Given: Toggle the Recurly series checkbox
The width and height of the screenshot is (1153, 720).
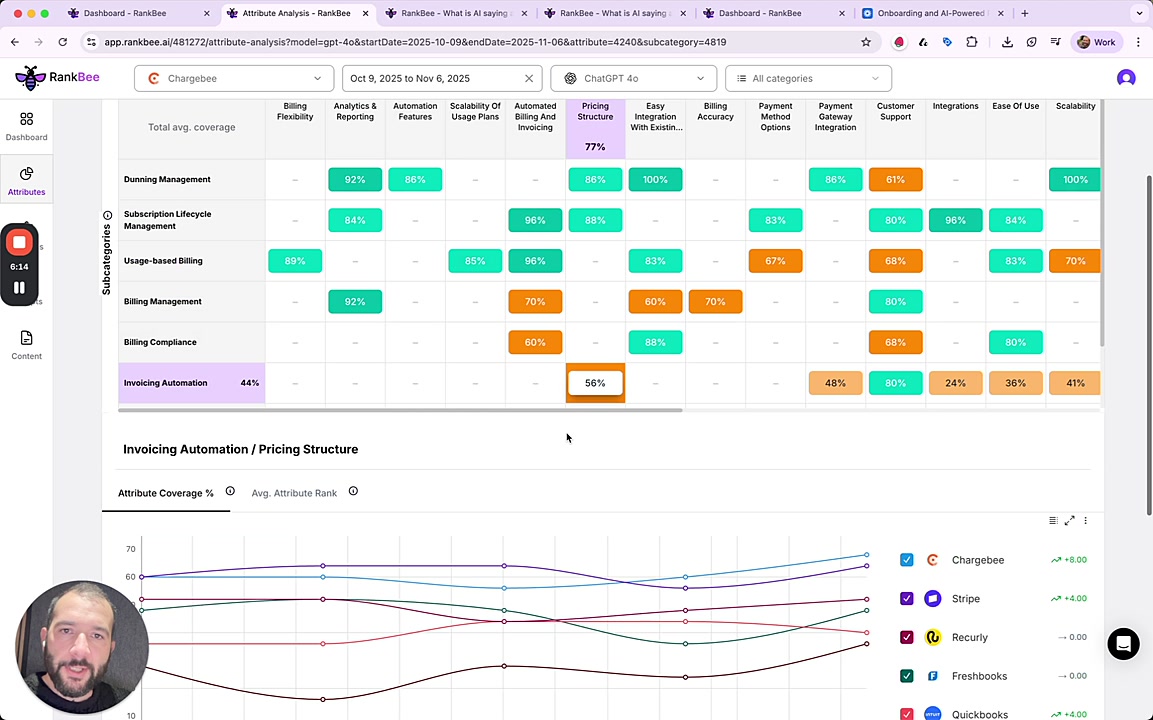Looking at the screenshot, I should [x=906, y=637].
